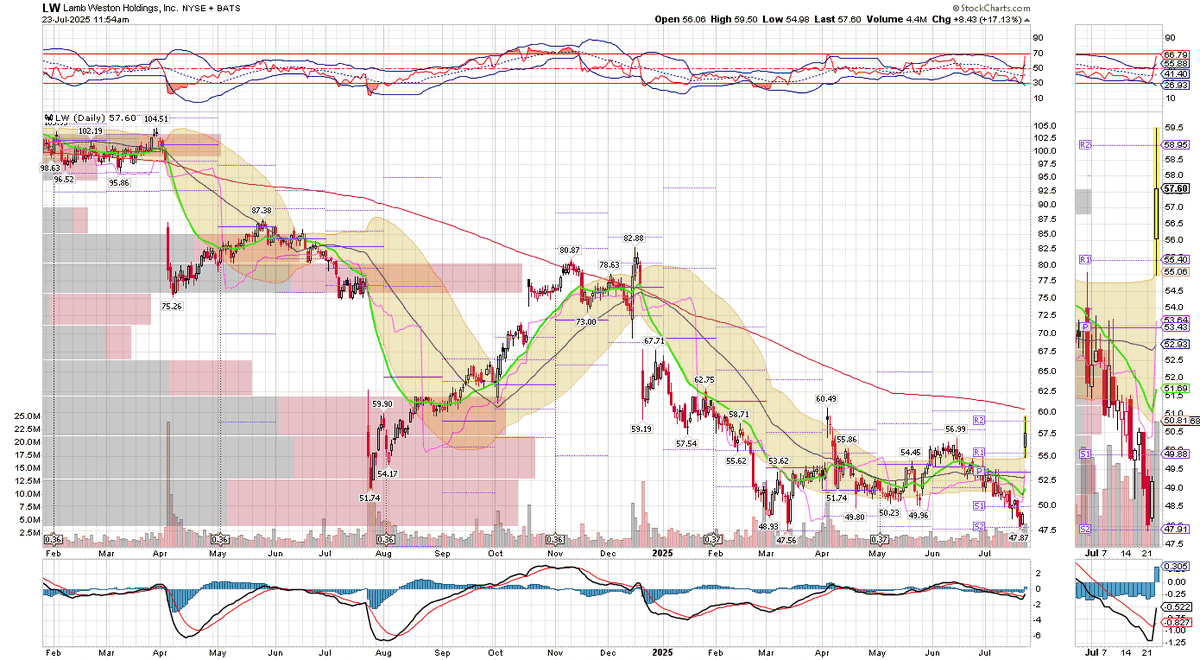Screen dimensions: 1200x660
Task: Click the 60.49 price high annotation
Action: tap(826, 398)
